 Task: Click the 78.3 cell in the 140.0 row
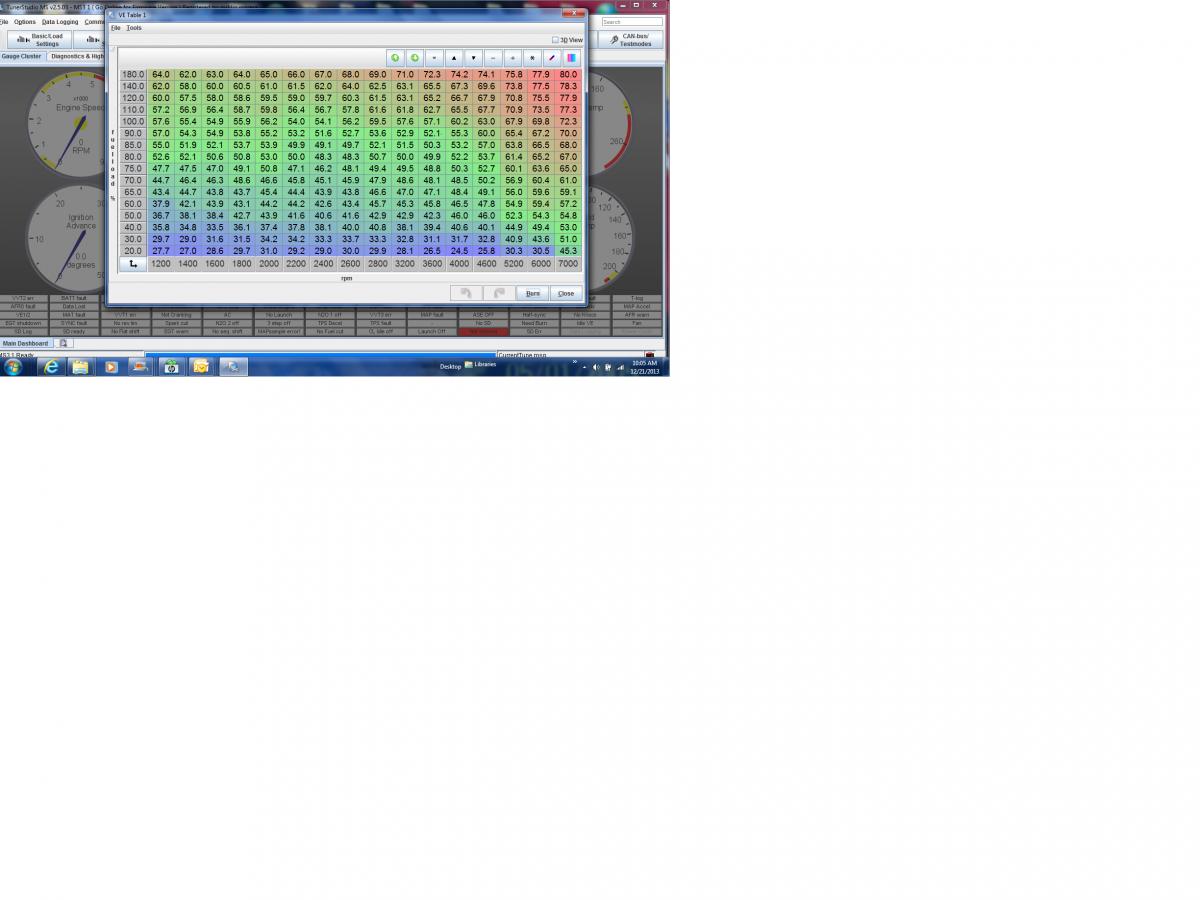[x=568, y=87]
